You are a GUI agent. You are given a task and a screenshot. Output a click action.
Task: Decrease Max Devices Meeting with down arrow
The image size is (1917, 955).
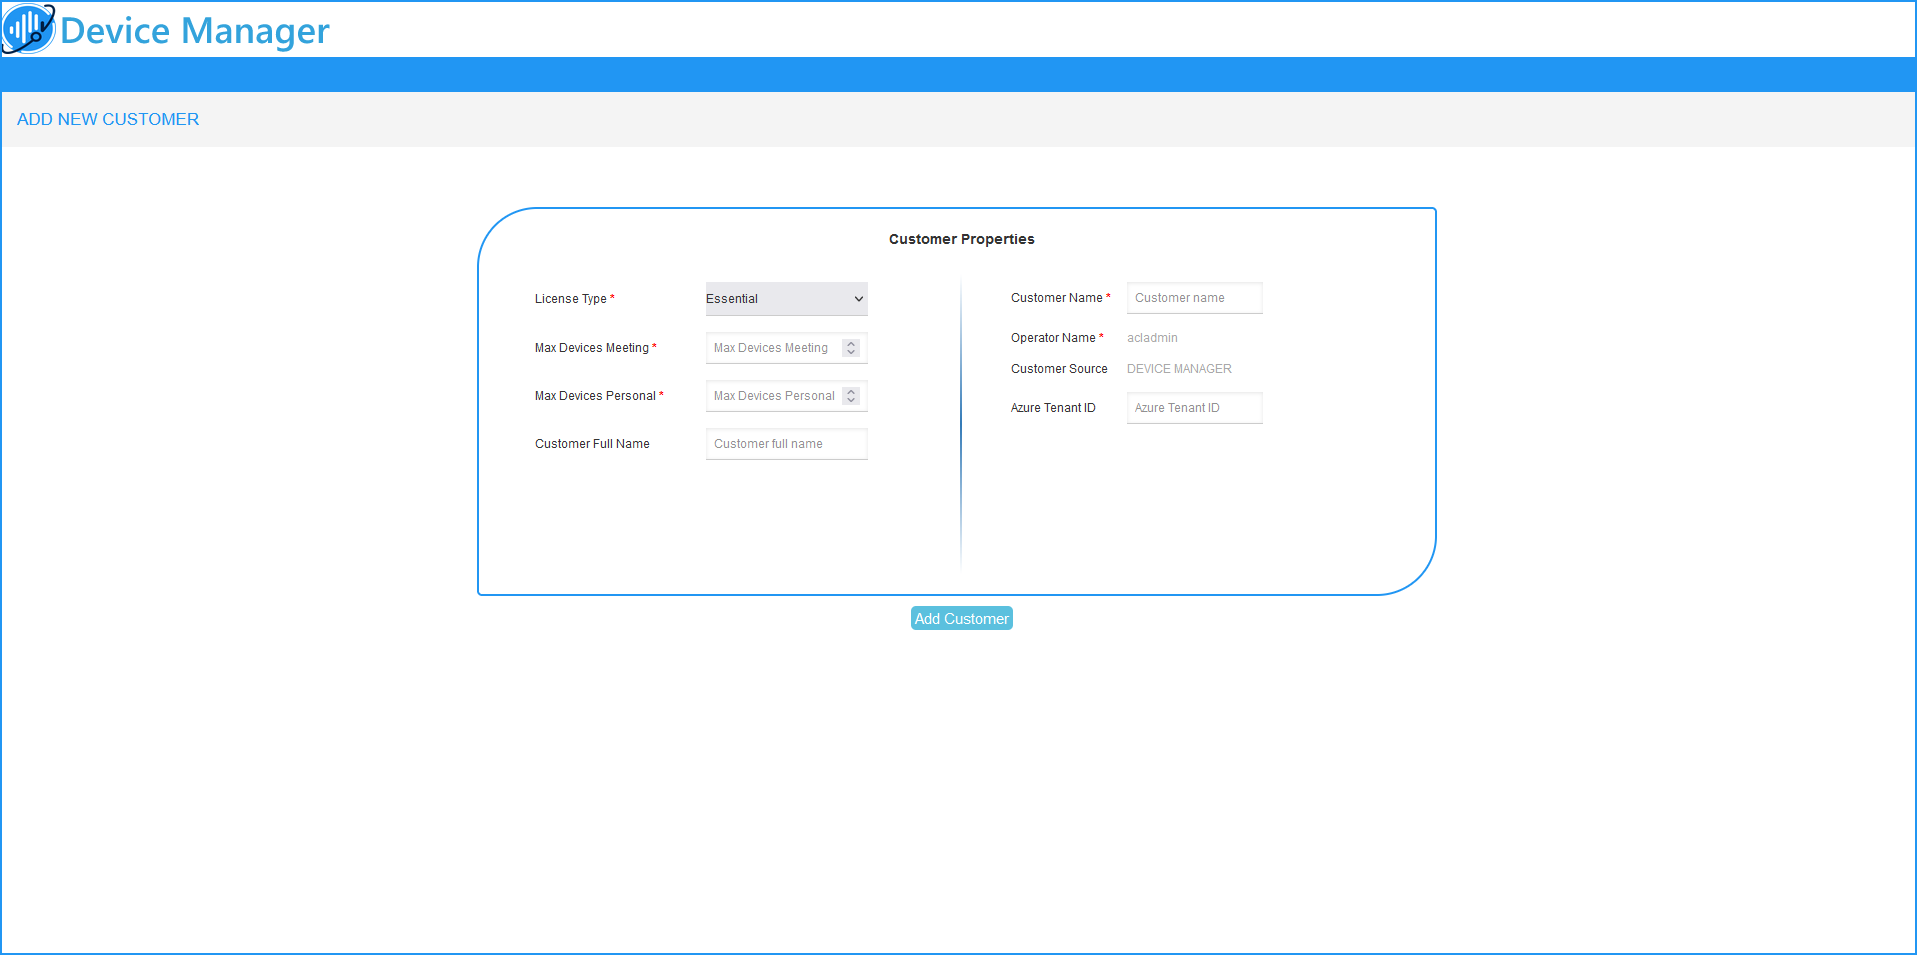[851, 352]
